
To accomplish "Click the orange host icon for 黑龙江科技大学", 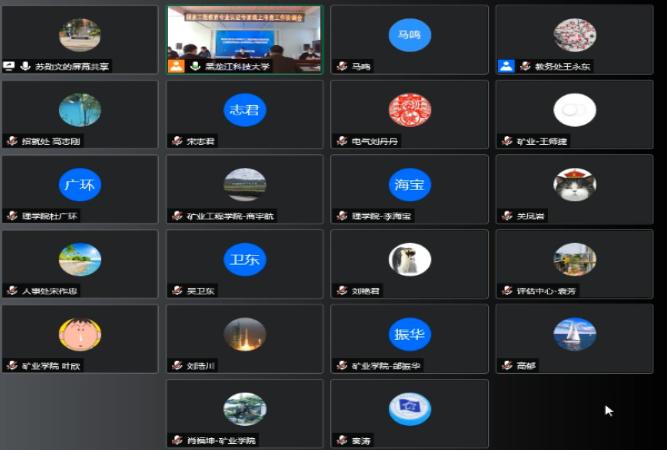I will point(176,67).
